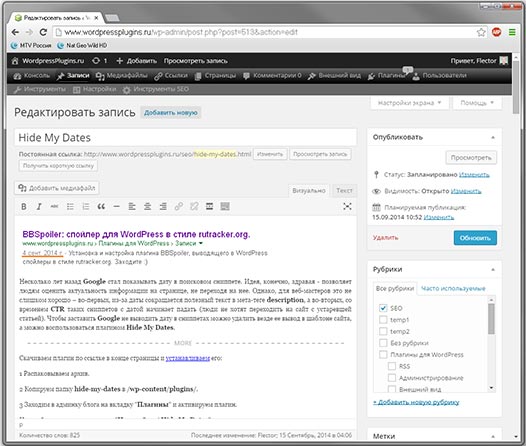The width and height of the screenshot is (526, 446).
Task: Open the Chrome hamburger menu
Action: click(x=512, y=32)
